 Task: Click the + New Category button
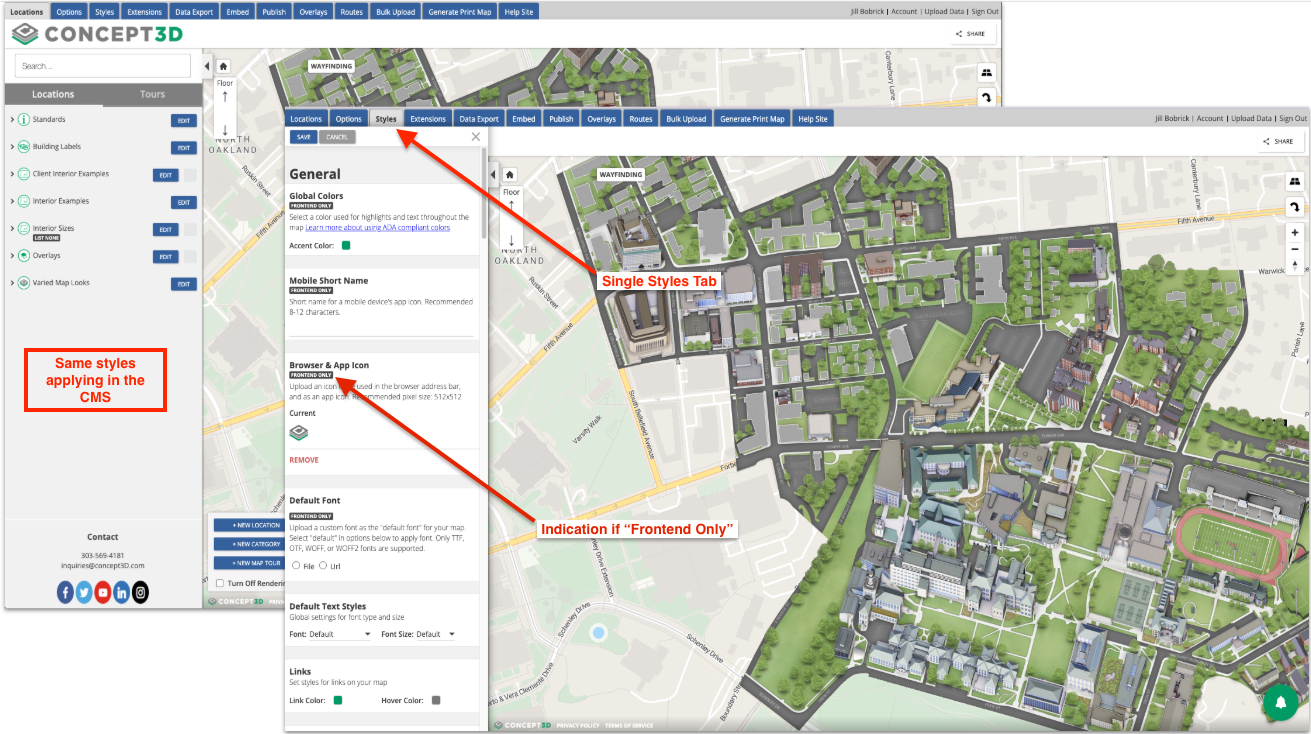(x=247, y=544)
